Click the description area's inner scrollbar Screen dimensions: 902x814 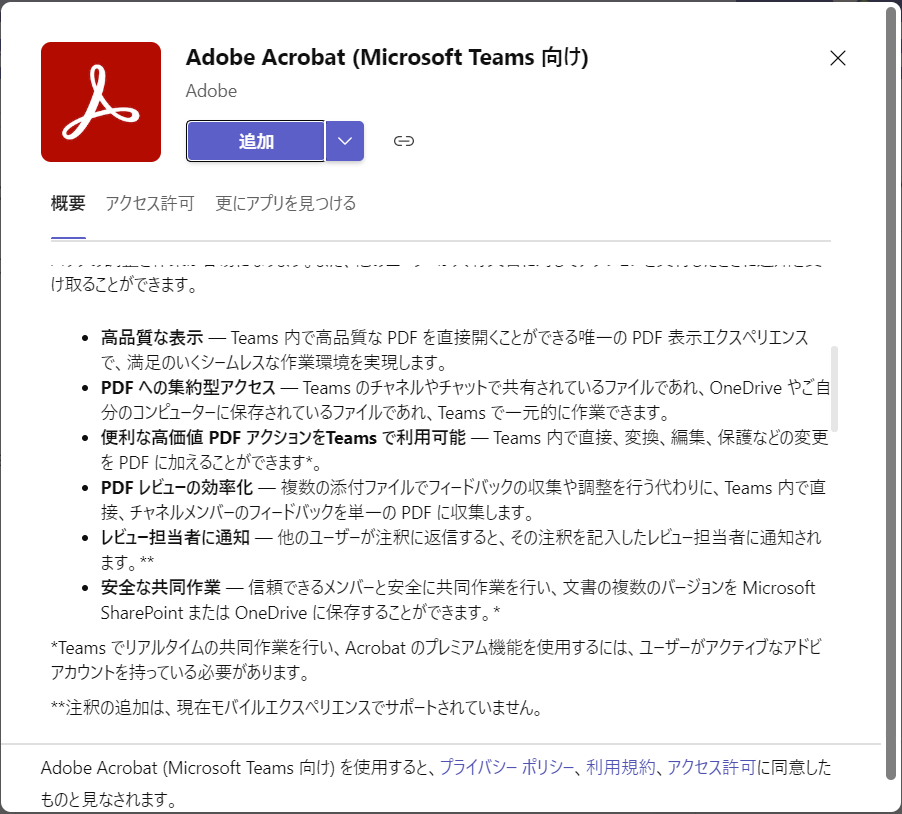click(834, 388)
